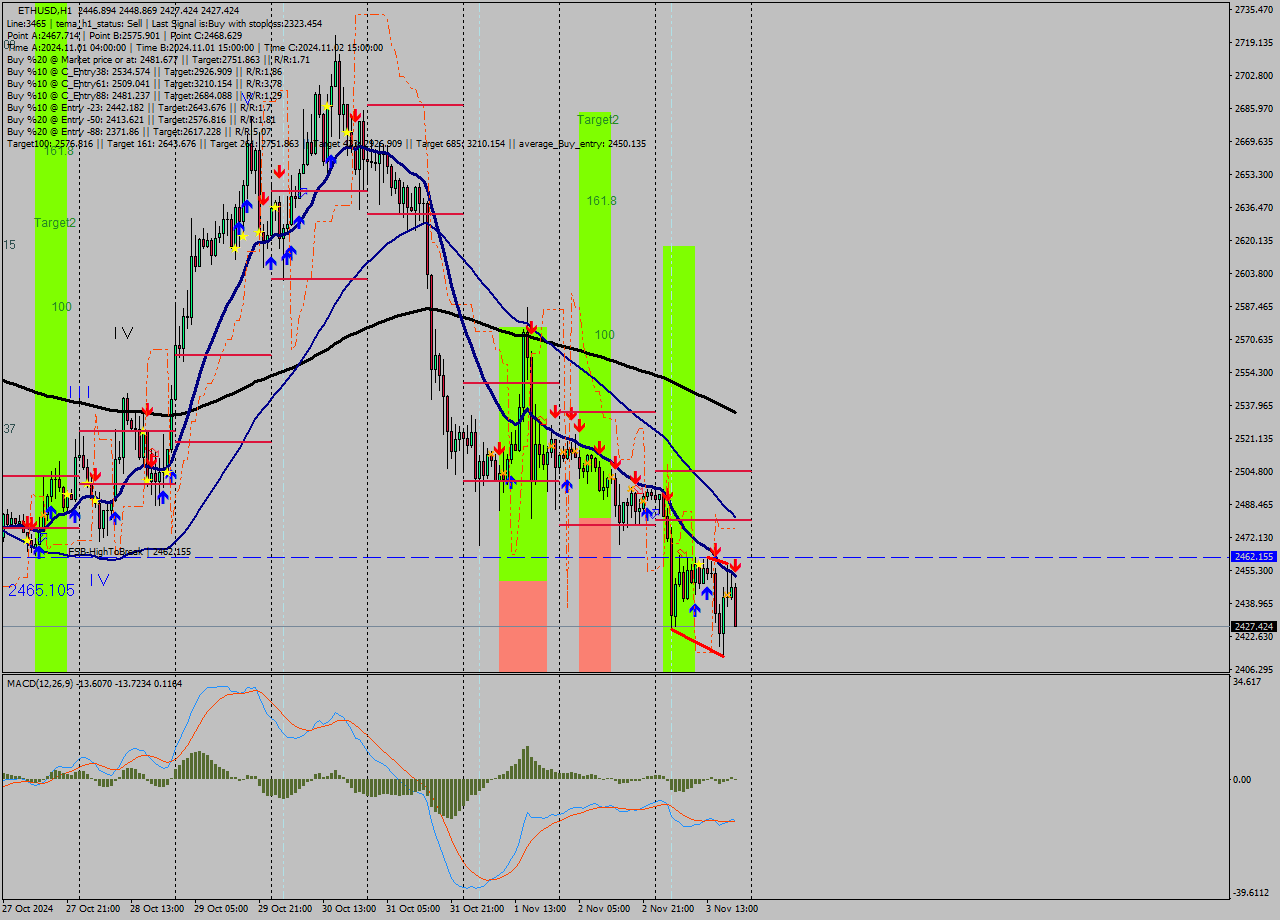Screen dimensions: 1280x920
Task: Click the 2504.800 price scale value
Action: click(x=1253, y=471)
